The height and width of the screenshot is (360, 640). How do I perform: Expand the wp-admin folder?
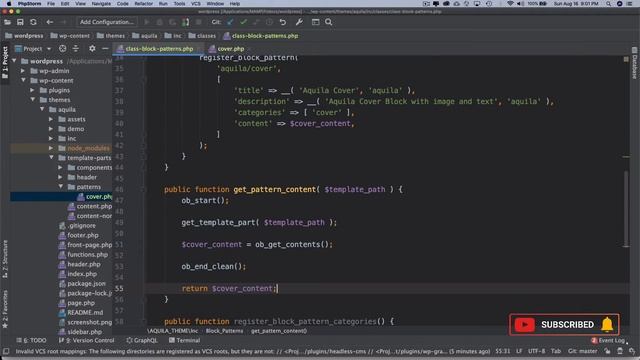[23, 71]
